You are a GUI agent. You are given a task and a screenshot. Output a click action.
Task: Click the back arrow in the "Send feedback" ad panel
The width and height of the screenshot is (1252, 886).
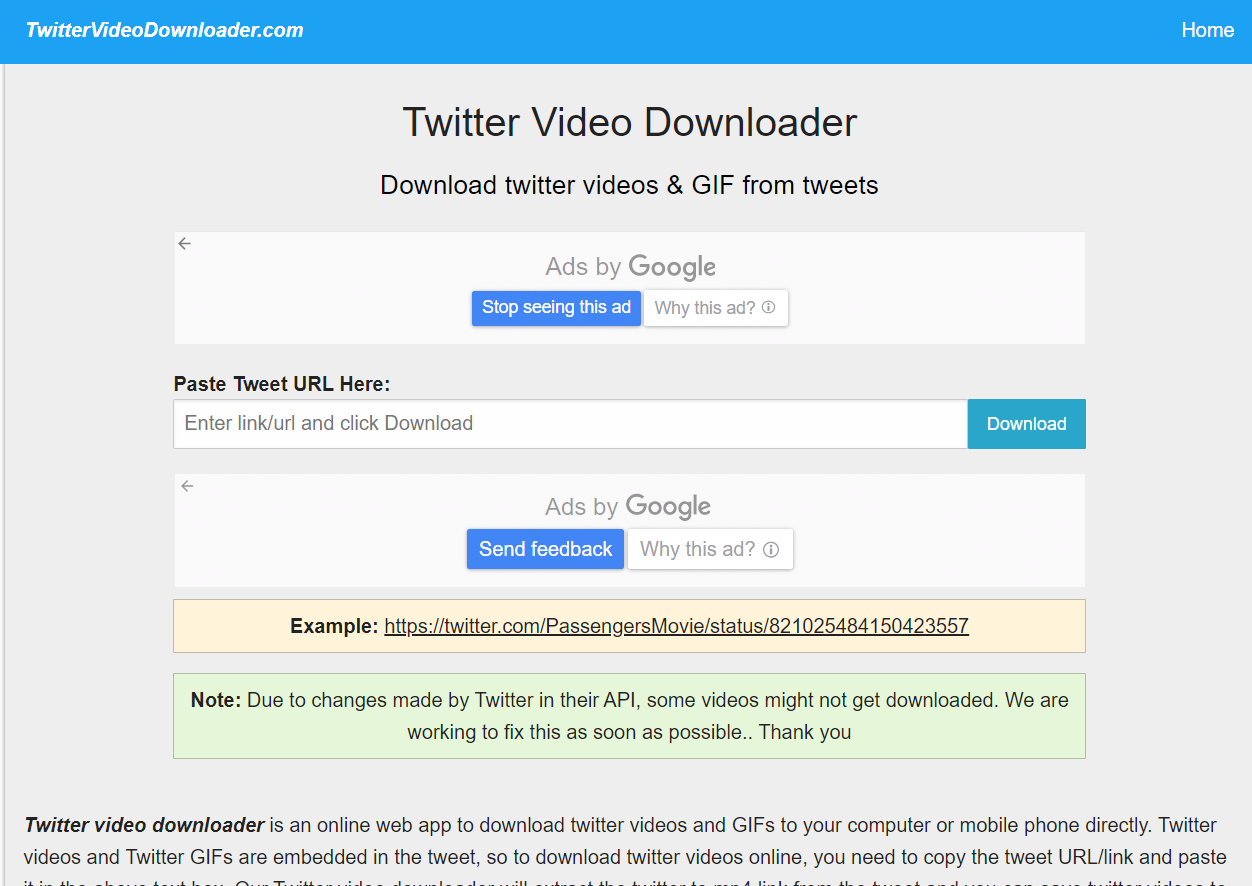(187, 486)
